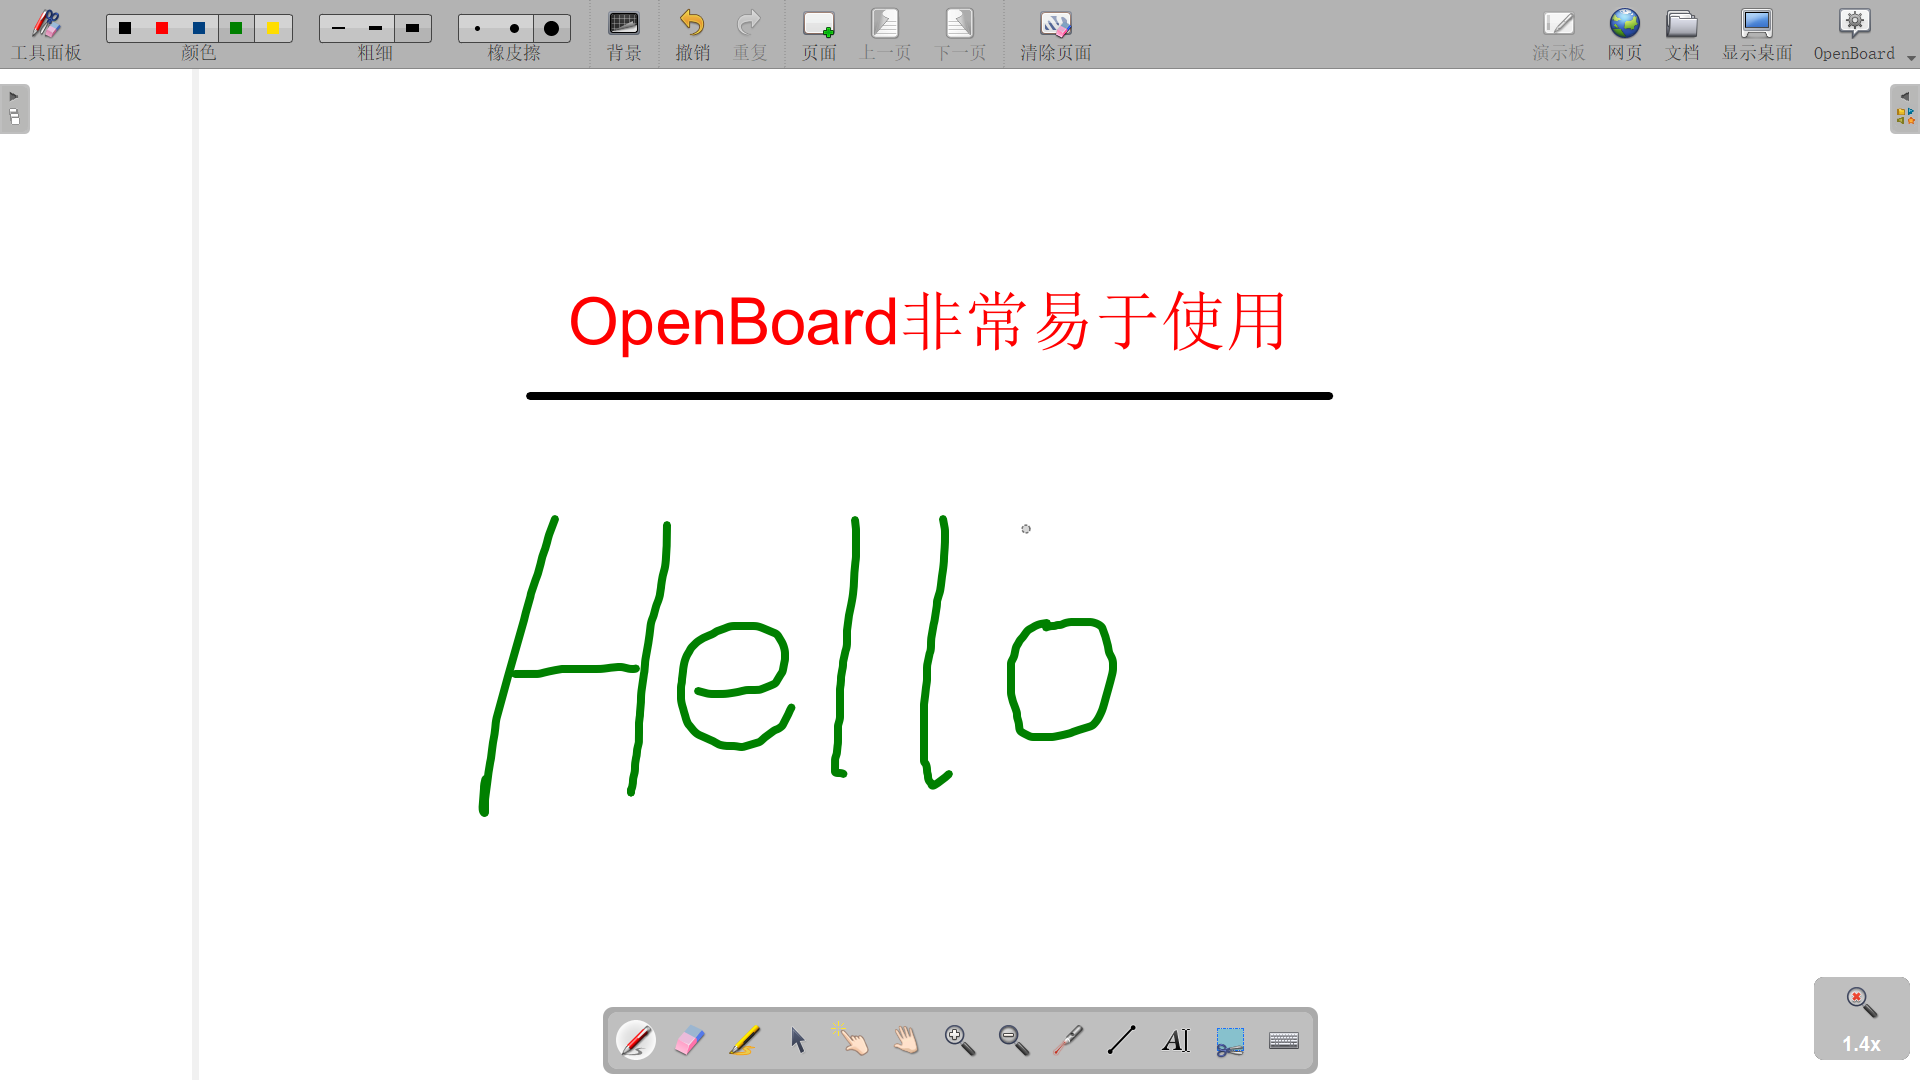Select the green pen color
1920x1080 pixels.
[x=236, y=28]
